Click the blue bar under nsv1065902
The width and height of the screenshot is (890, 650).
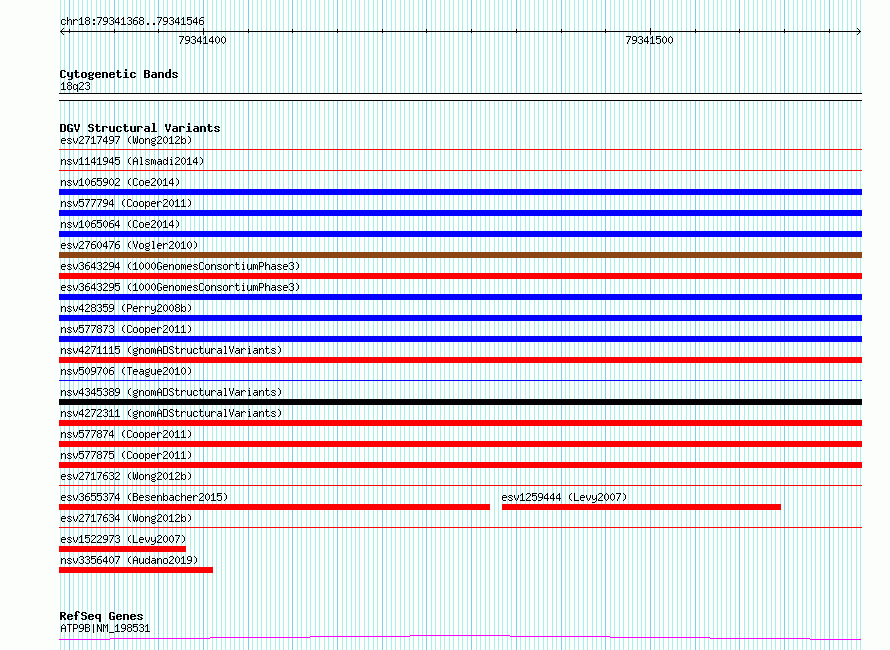click(460, 192)
